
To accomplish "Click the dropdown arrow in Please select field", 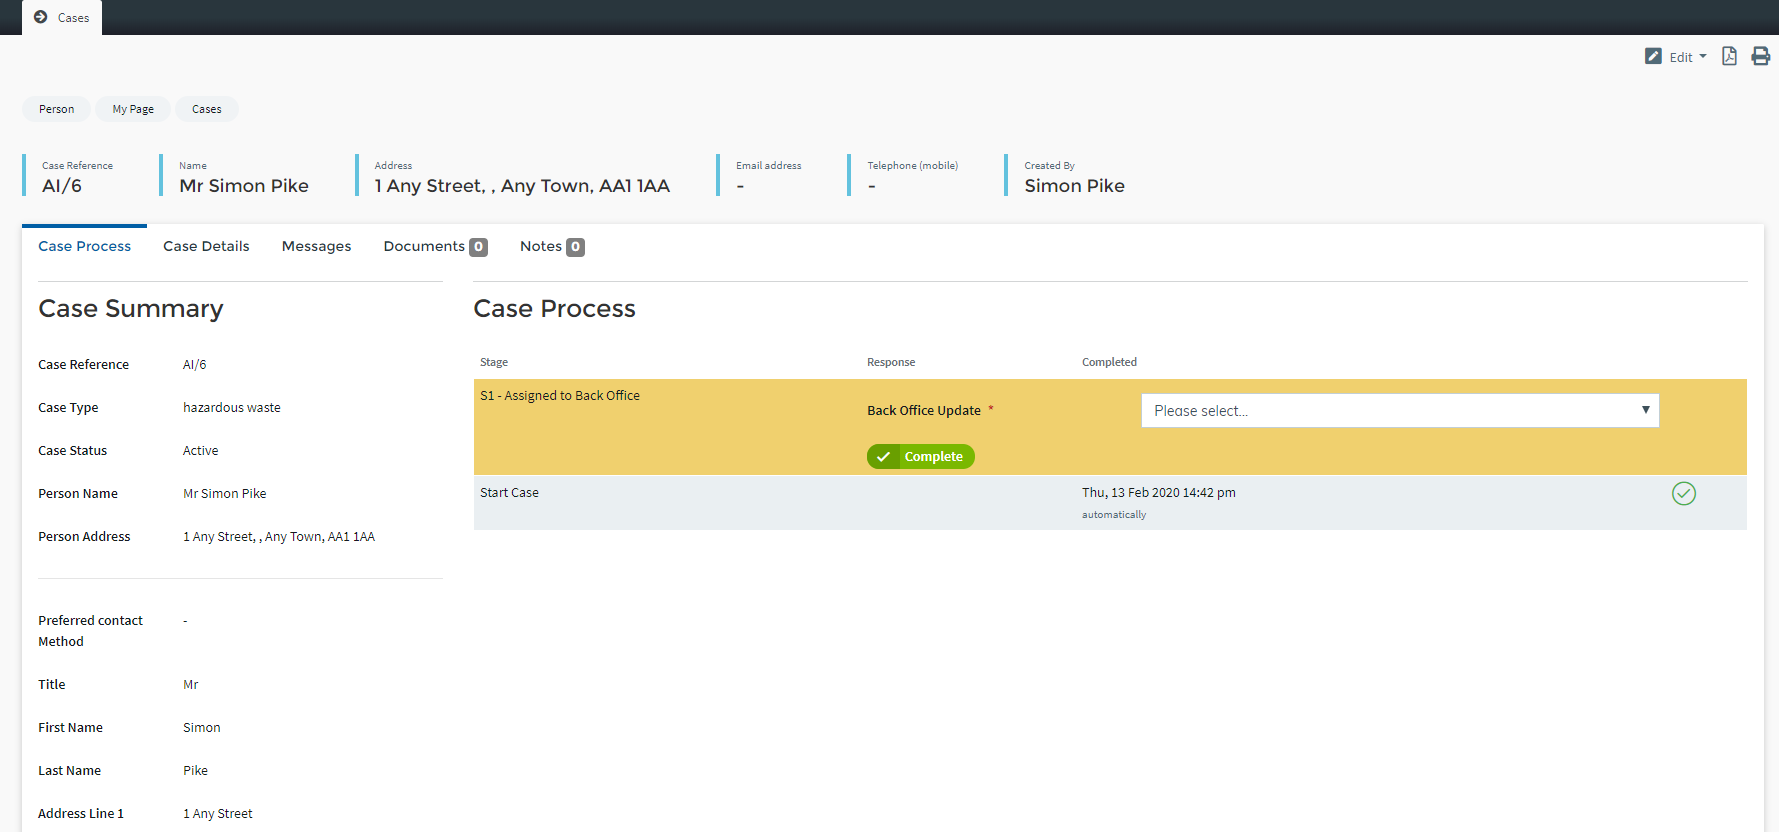I will (x=1645, y=410).
